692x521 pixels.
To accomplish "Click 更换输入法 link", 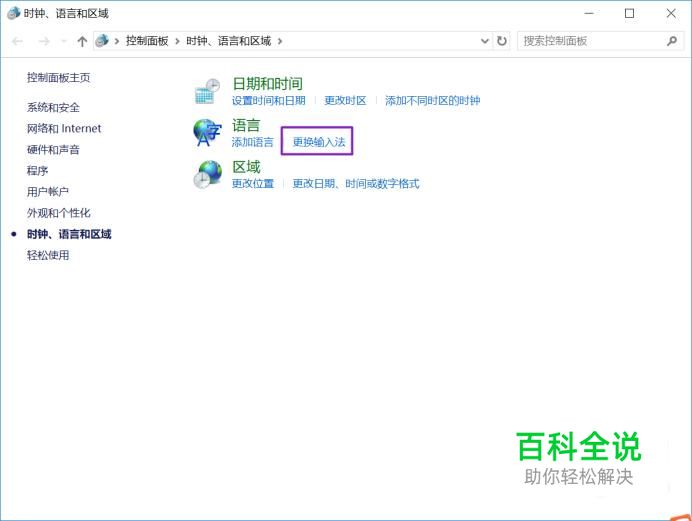I will [319, 142].
